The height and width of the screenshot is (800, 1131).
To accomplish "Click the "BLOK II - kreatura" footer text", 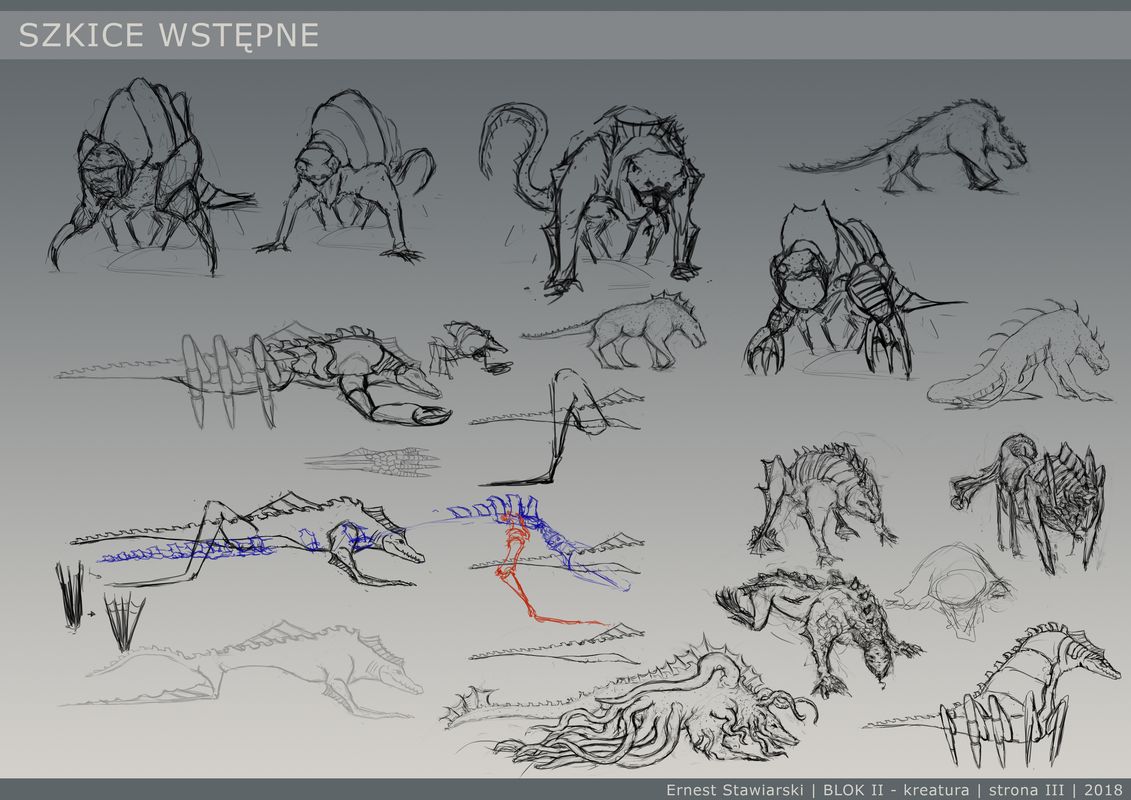I will point(896,790).
